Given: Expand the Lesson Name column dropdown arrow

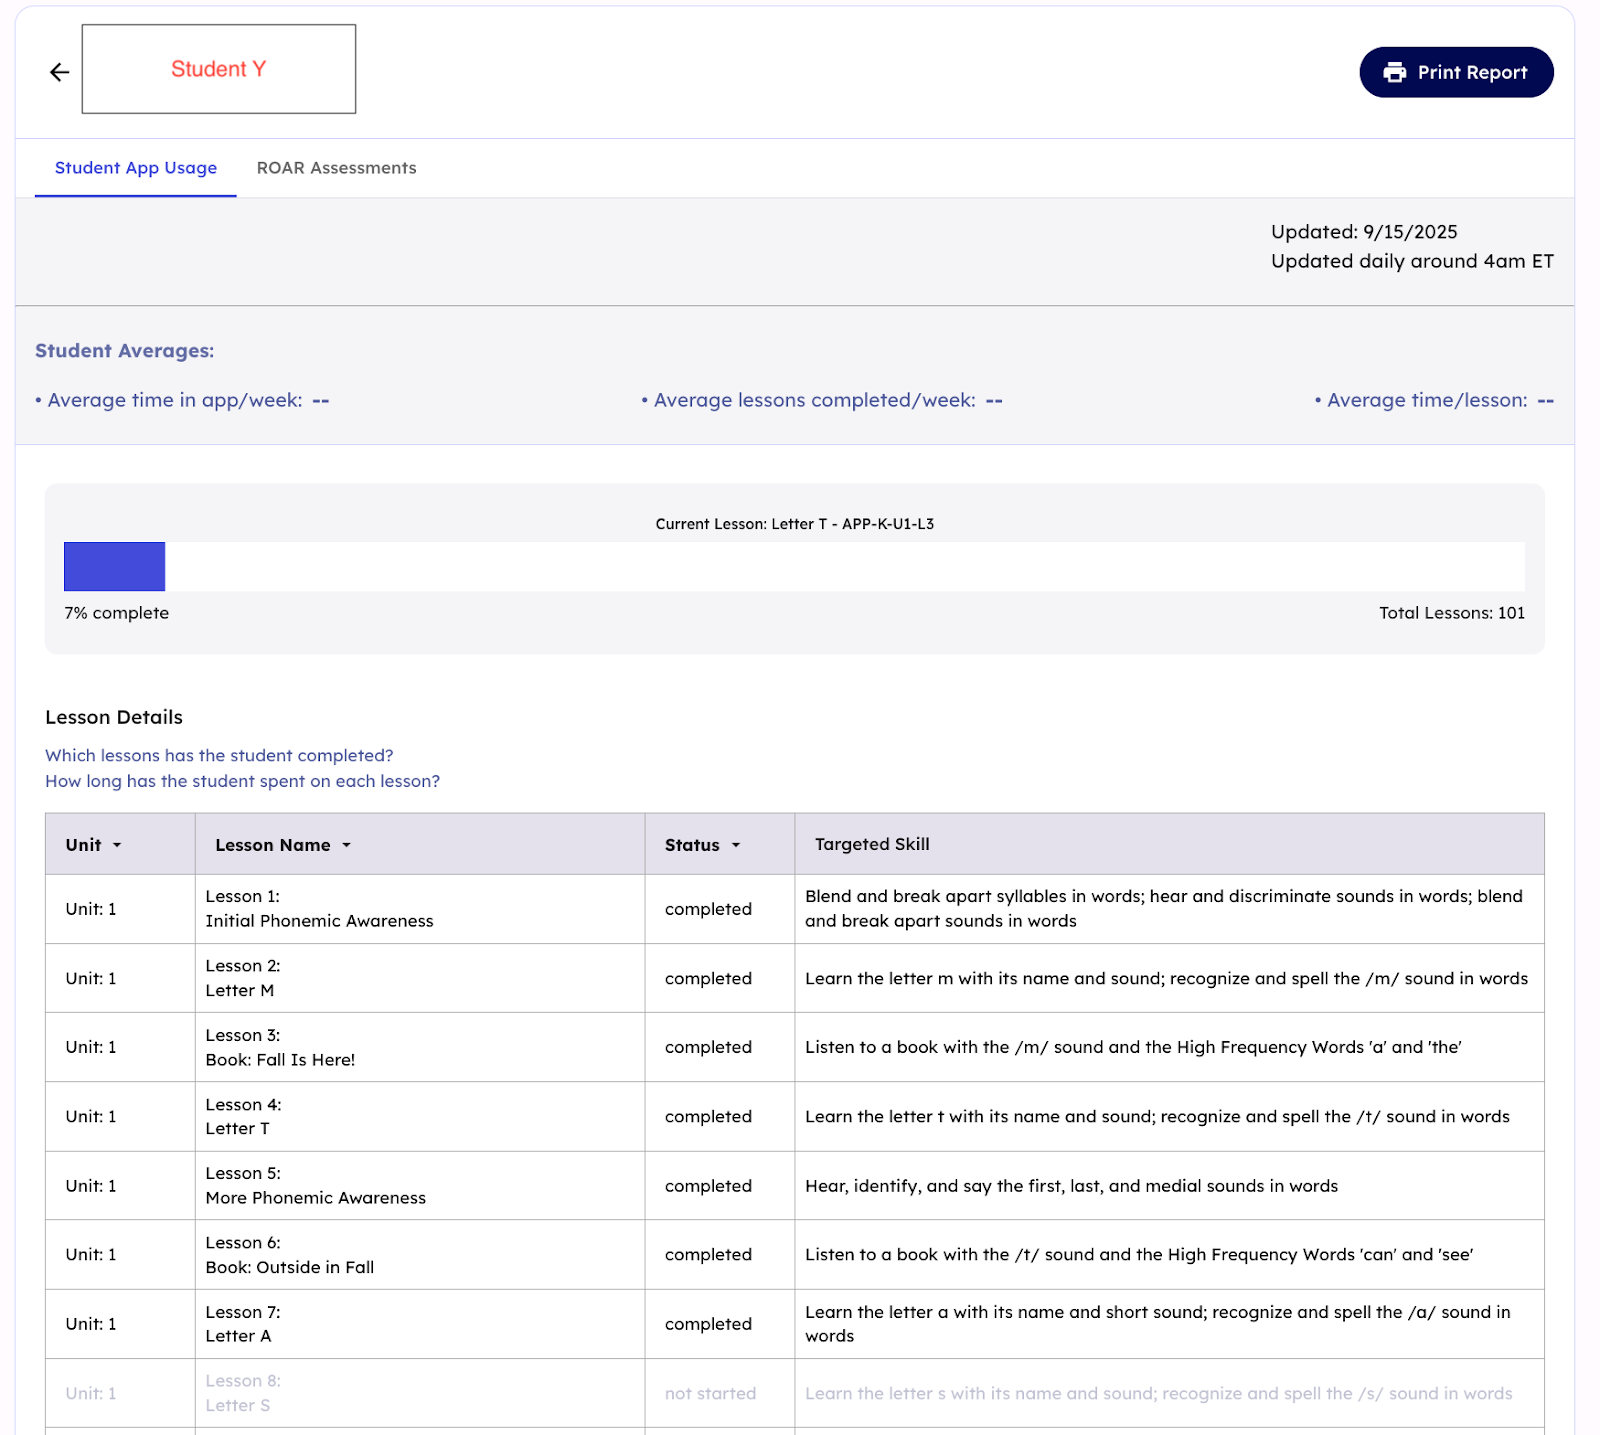Looking at the screenshot, I should (347, 845).
